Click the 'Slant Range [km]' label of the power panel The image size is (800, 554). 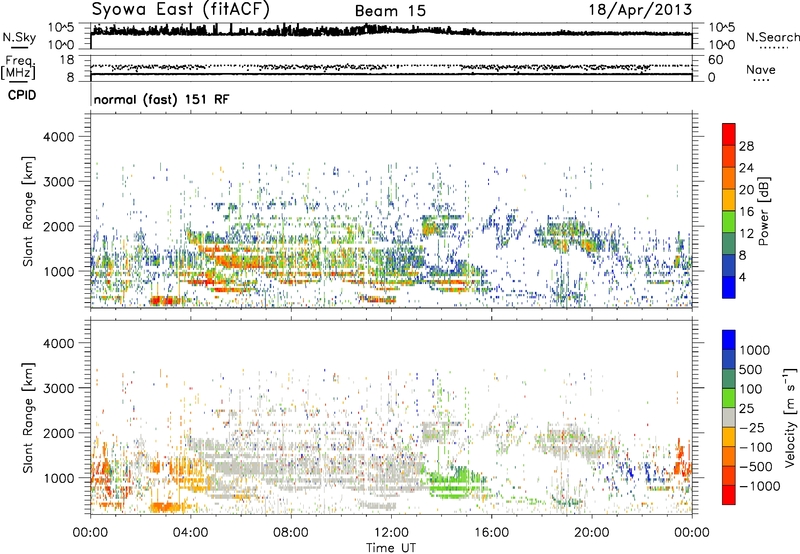[28, 211]
